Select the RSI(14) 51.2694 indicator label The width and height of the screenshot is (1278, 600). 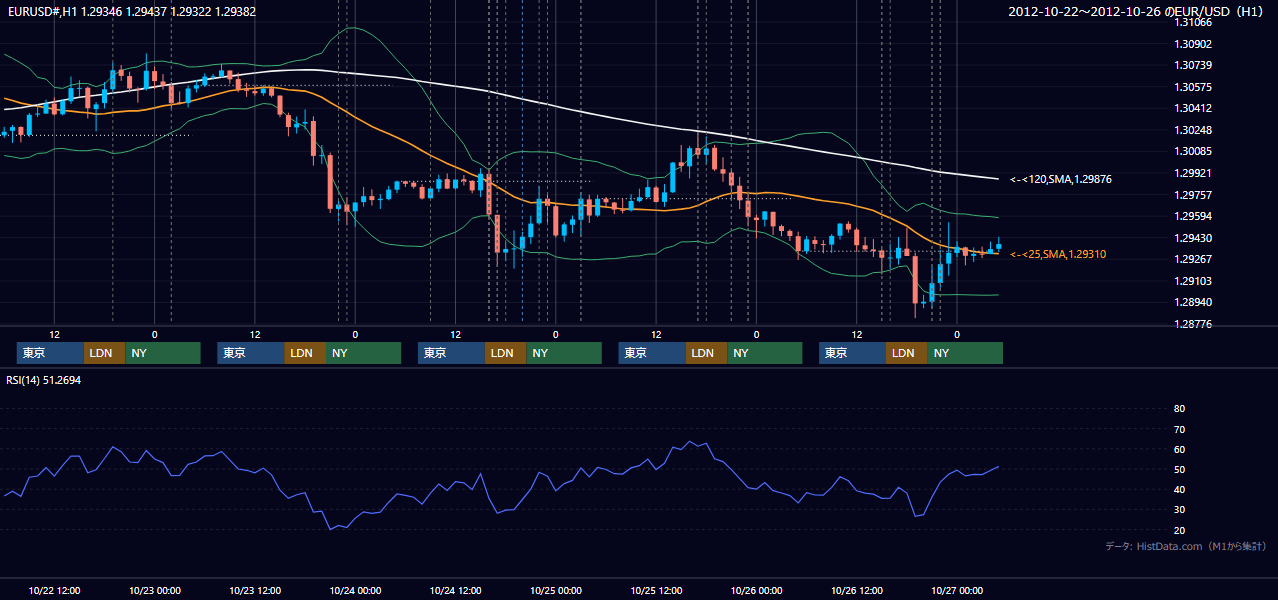tap(44, 381)
